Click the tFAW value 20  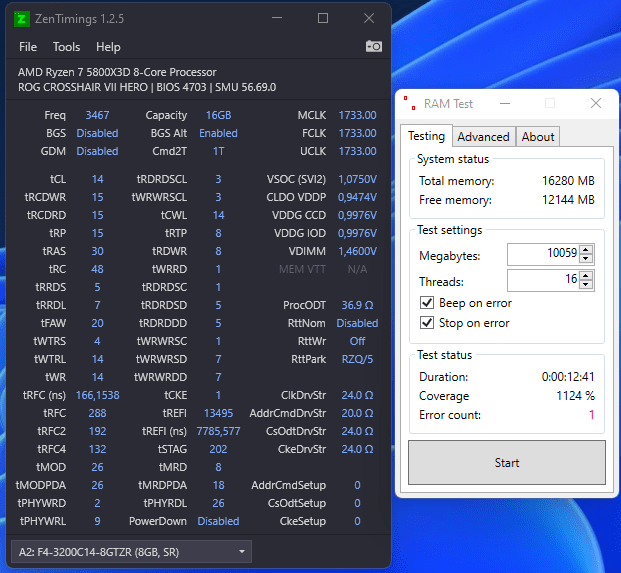(x=97, y=323)
